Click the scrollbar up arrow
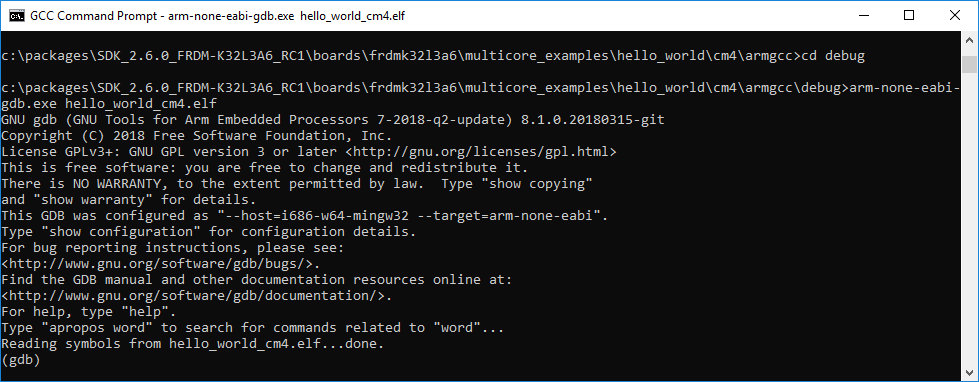979x382 pixels. [968, 41]
